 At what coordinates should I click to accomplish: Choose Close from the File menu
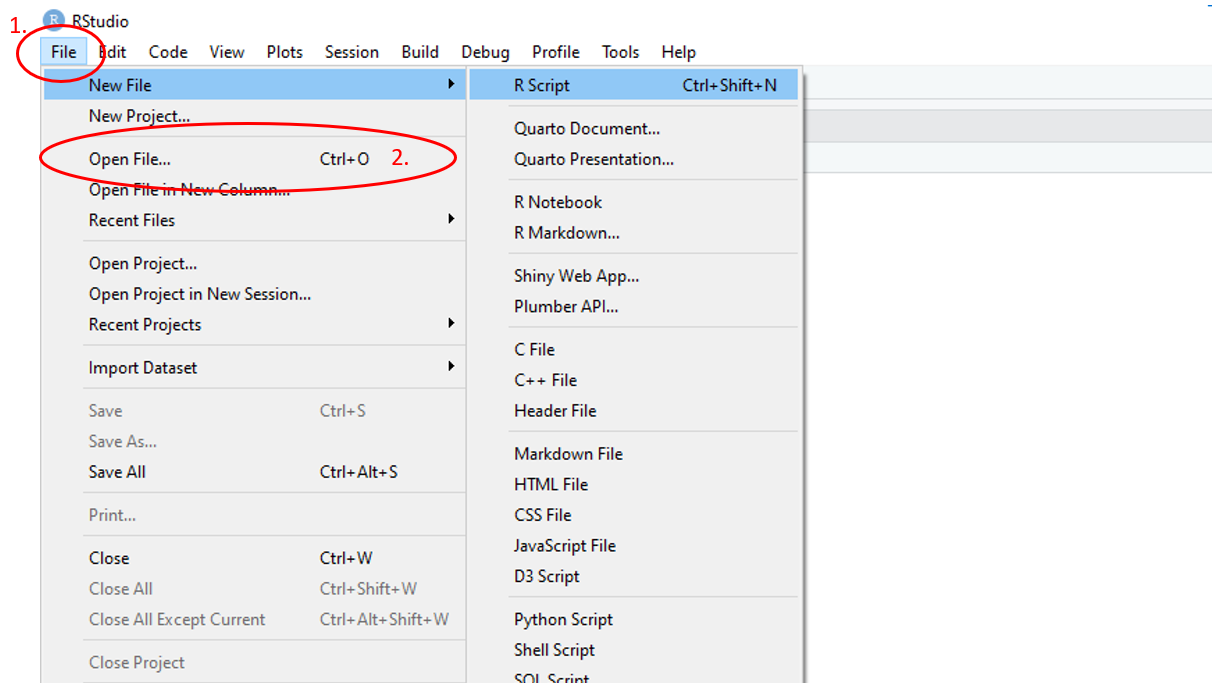[254, 558]
